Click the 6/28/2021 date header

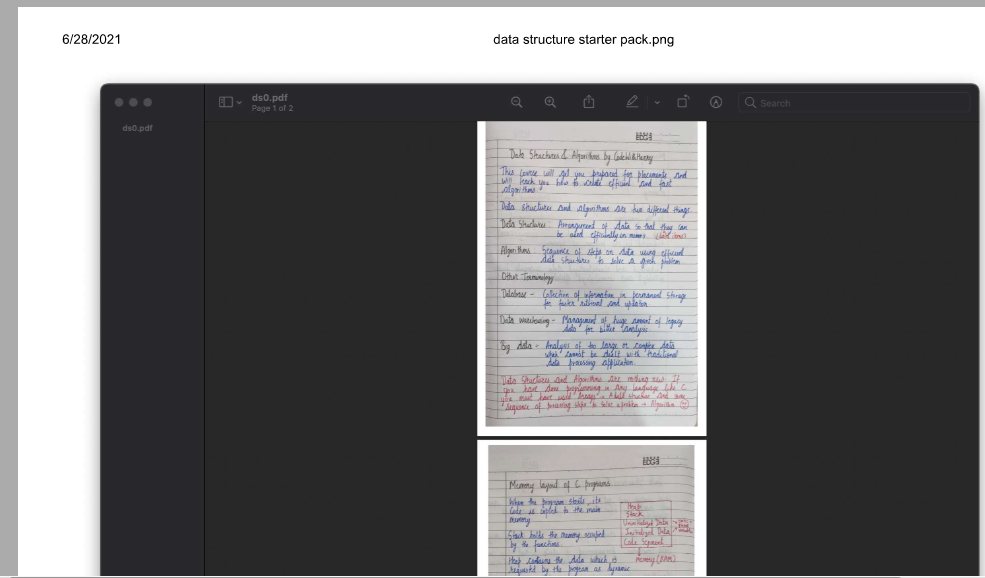pos(91,40)
